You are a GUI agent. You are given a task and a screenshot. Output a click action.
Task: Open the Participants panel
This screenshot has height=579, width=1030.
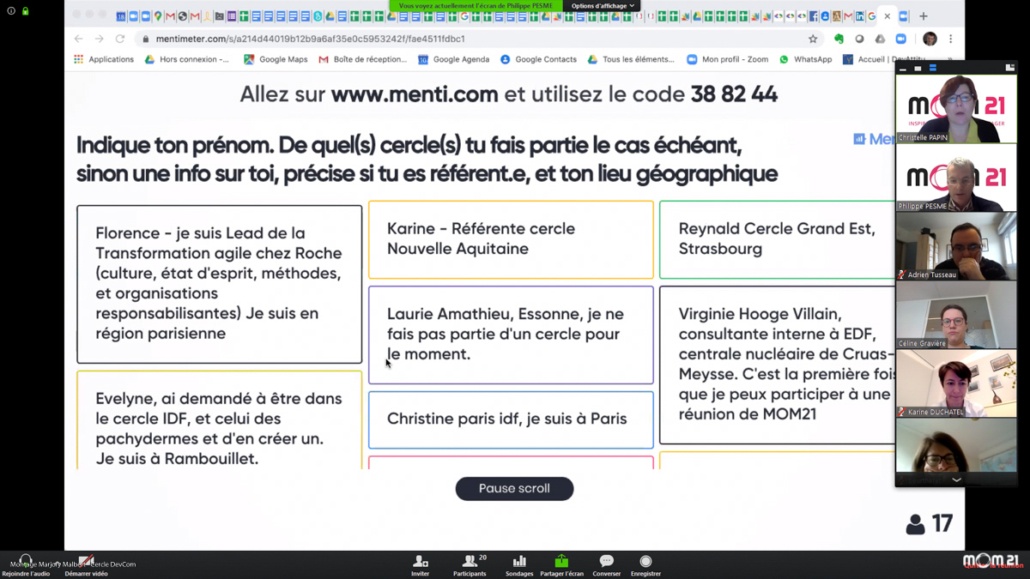pos(470,565)
